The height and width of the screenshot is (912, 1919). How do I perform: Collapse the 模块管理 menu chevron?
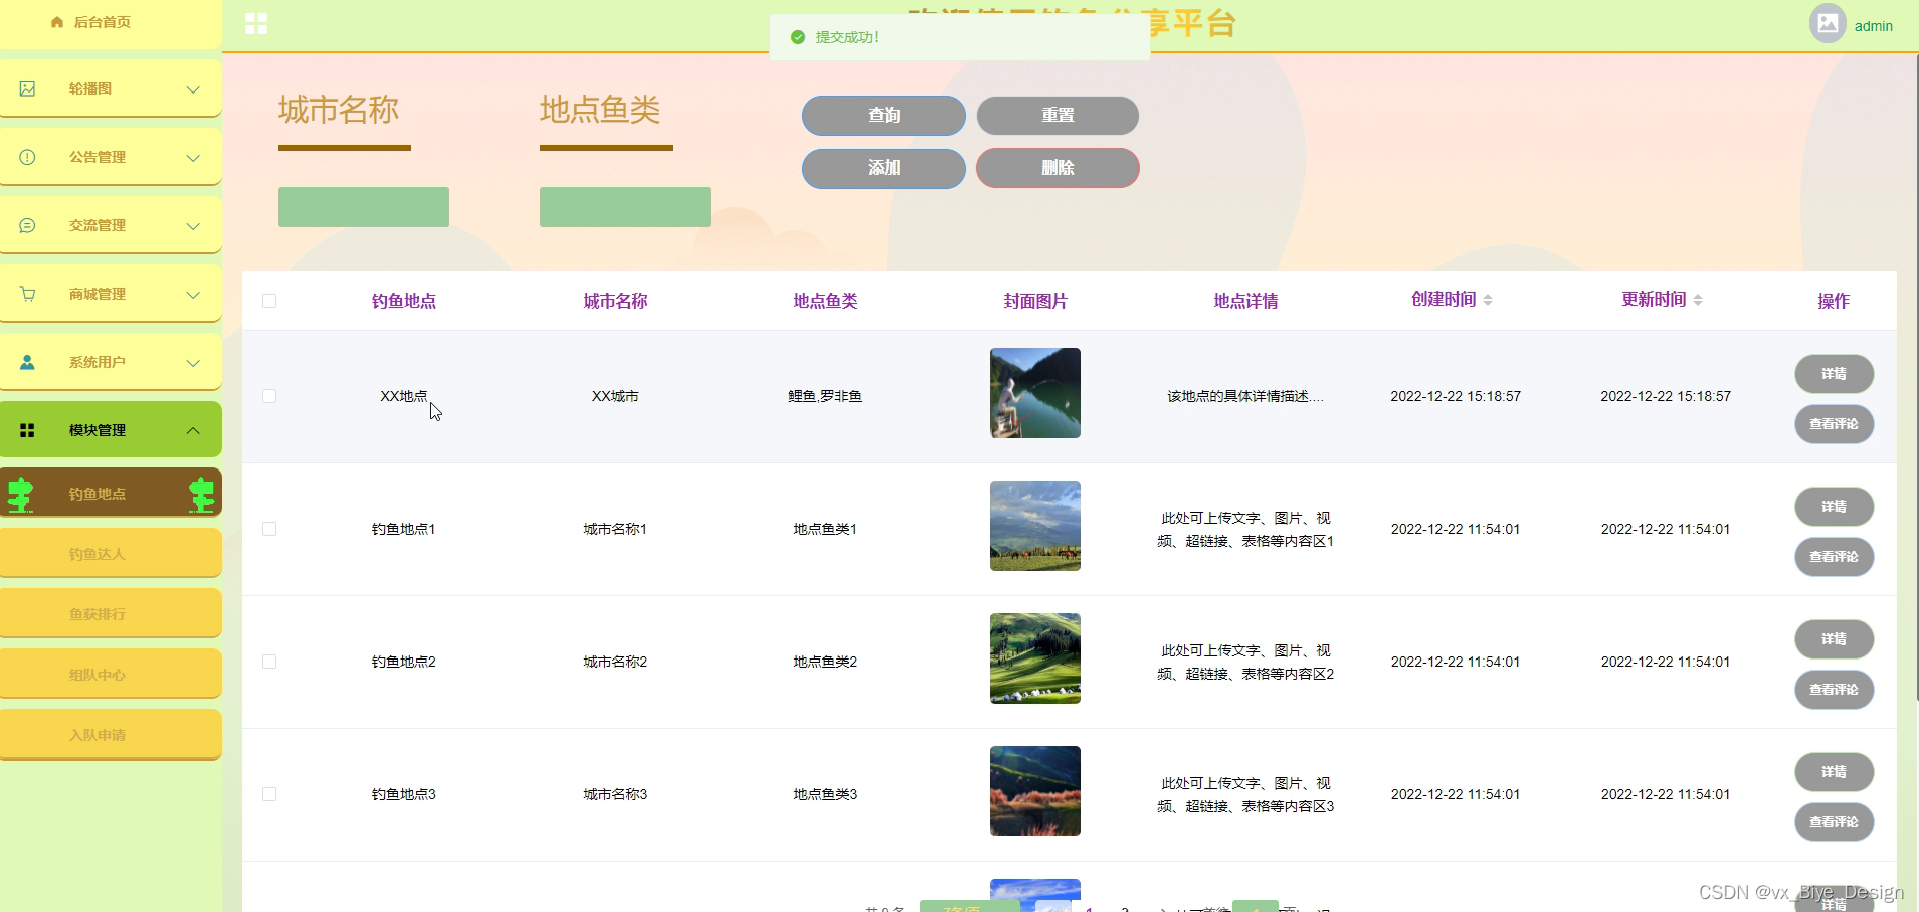(x=193, y=430)
